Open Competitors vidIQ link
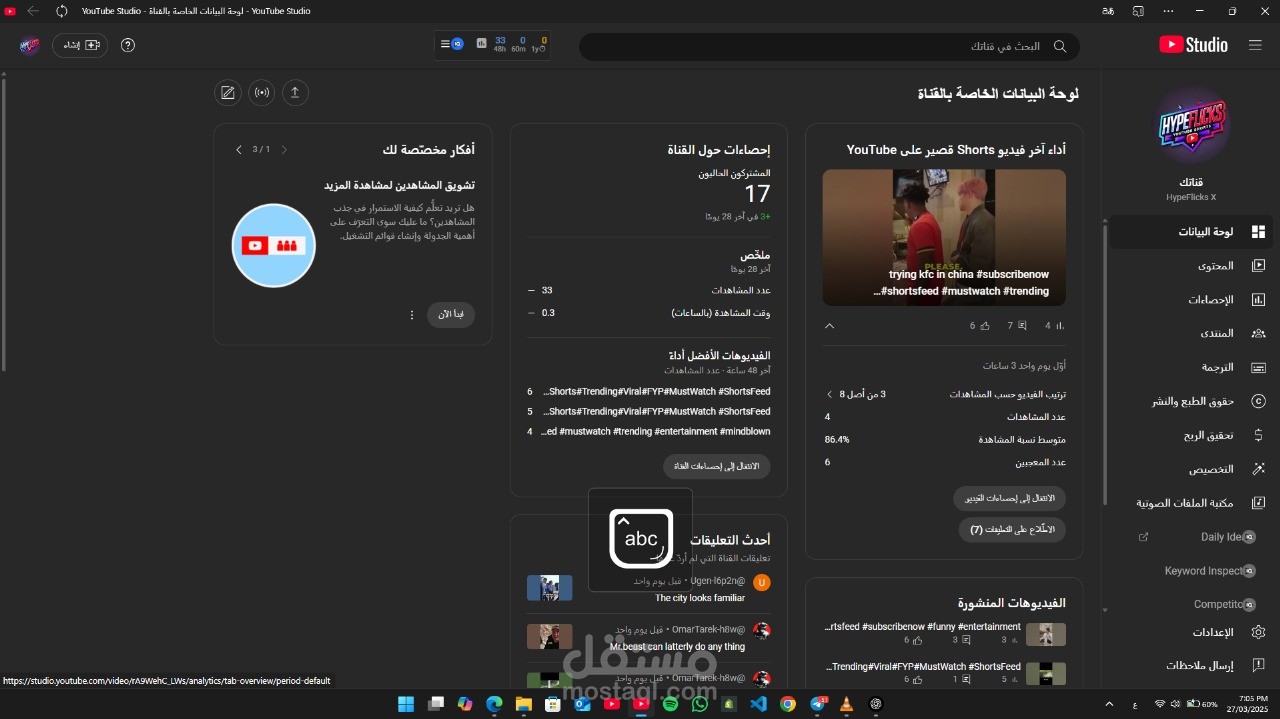 coord(1190,604)
